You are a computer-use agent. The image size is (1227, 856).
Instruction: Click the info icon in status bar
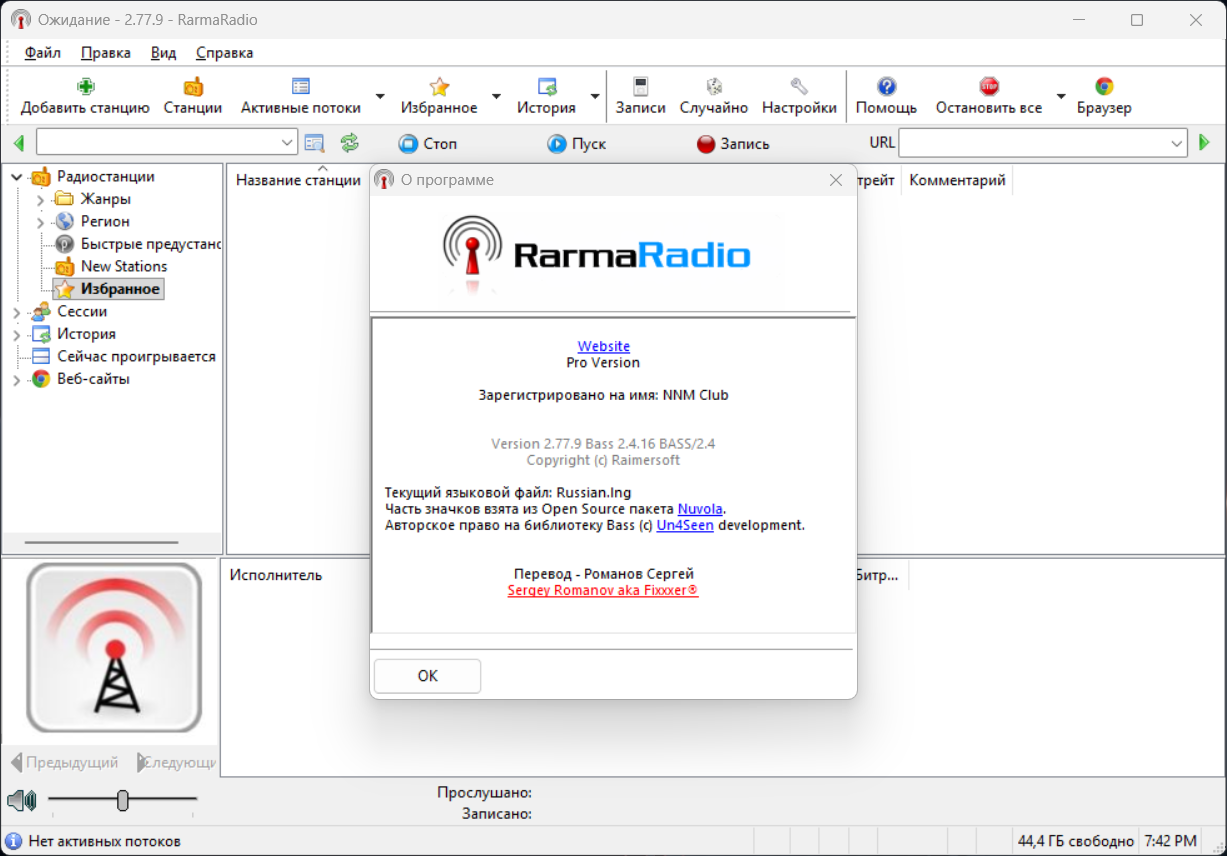[13, 841]
